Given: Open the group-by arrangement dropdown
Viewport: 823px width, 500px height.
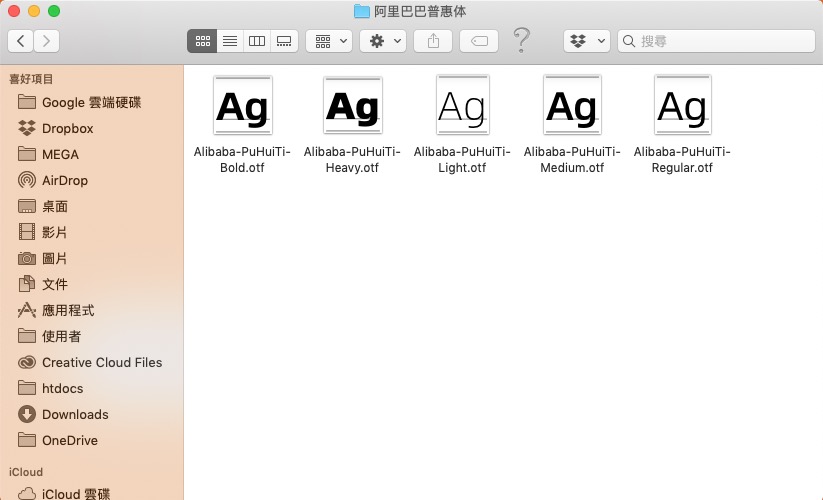Looking at the screenshot, I should 328,41.
